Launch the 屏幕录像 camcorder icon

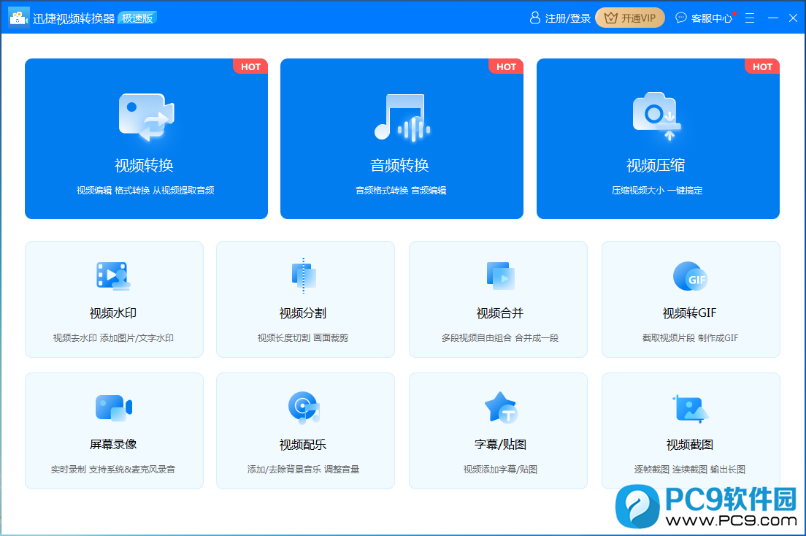(x=114, y=408)
